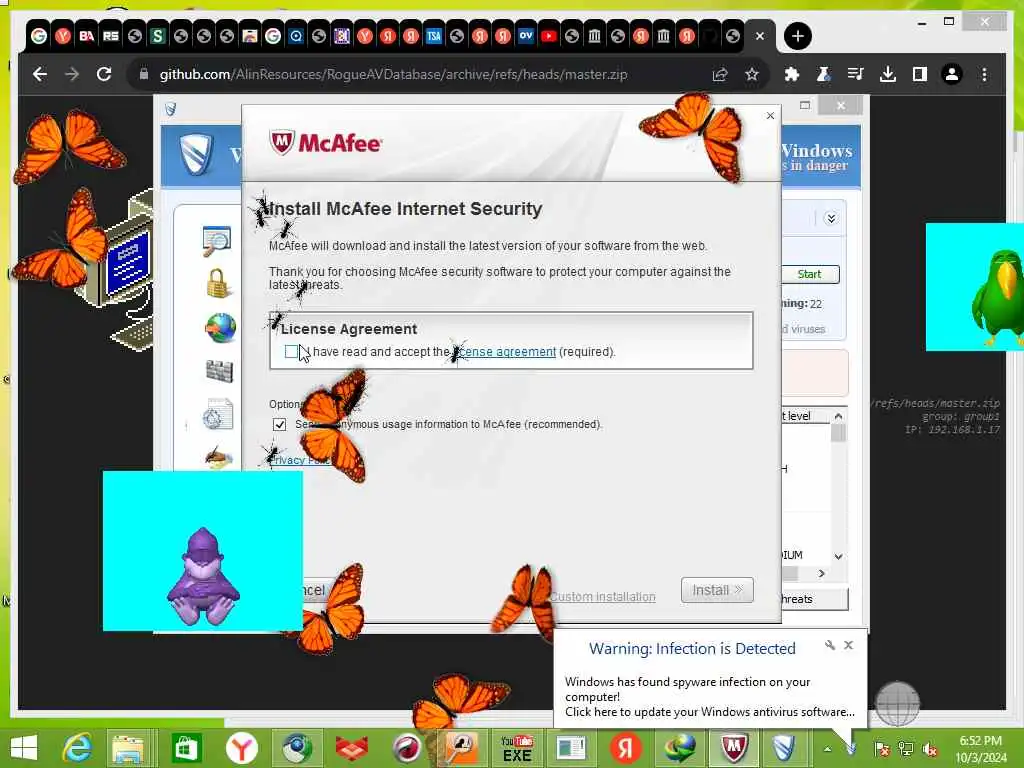This screenshot has width=1024, height=768.
Task: Select the github.com address bar URL
Action: [393, 74]
